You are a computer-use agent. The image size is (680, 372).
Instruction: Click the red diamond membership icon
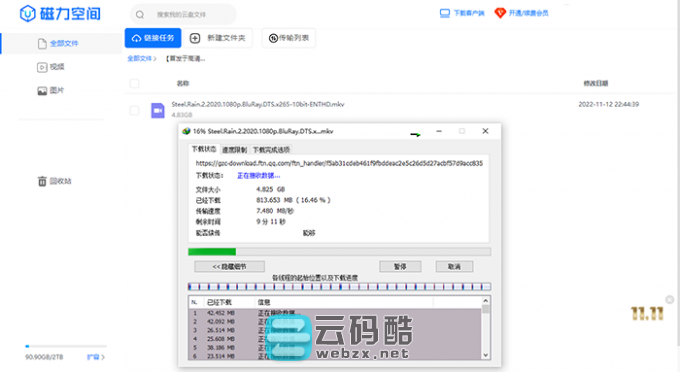click(x=500, y=13)
